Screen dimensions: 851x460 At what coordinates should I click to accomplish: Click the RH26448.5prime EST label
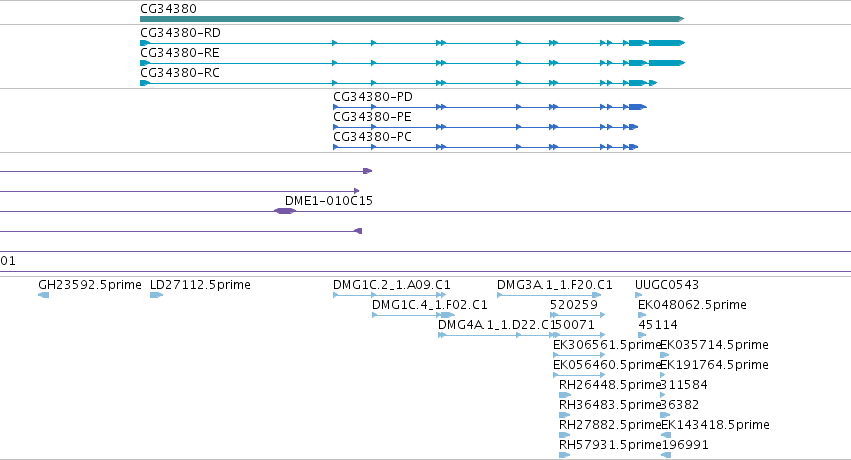point(610,386)
